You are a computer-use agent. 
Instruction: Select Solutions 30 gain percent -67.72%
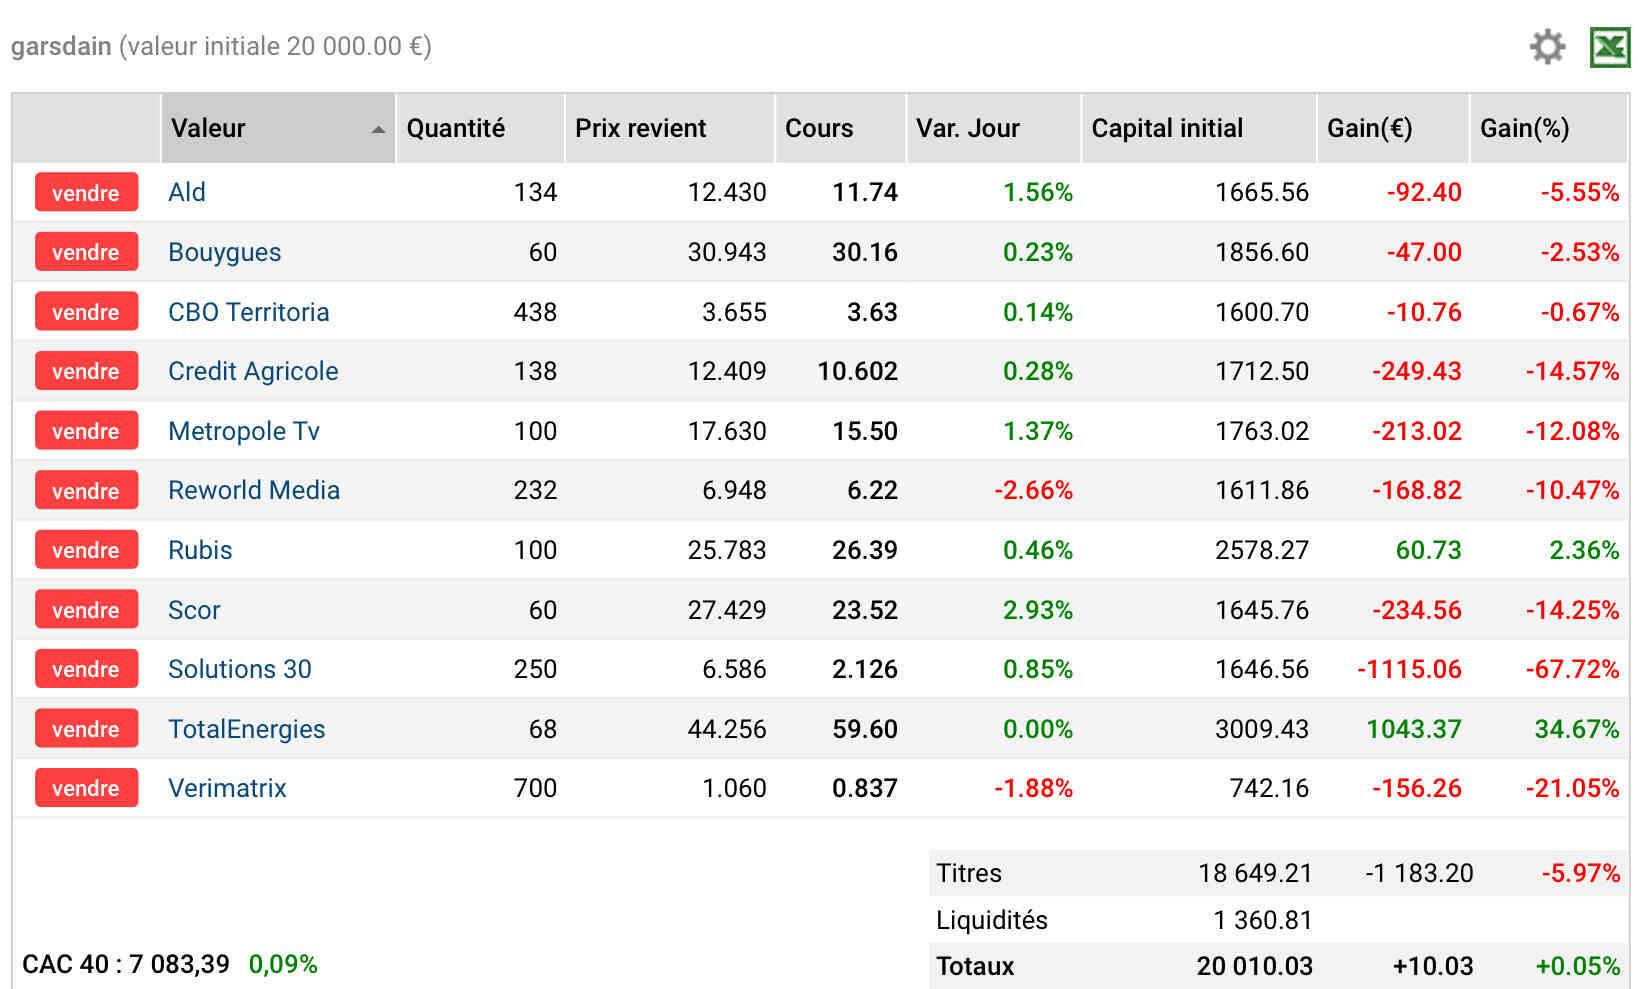[x=1572, y=669]
